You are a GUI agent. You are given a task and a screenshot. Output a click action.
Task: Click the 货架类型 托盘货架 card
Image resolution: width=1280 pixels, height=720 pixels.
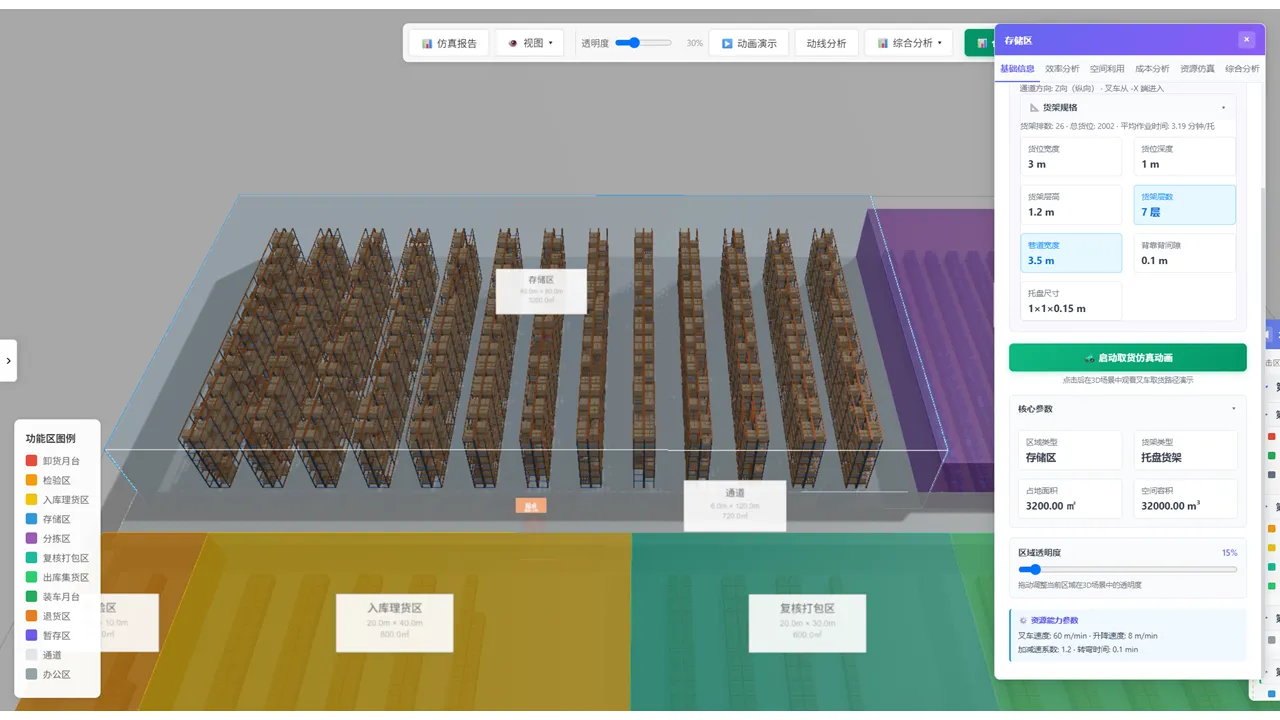pyautogui.click(x=1184, y=450)
